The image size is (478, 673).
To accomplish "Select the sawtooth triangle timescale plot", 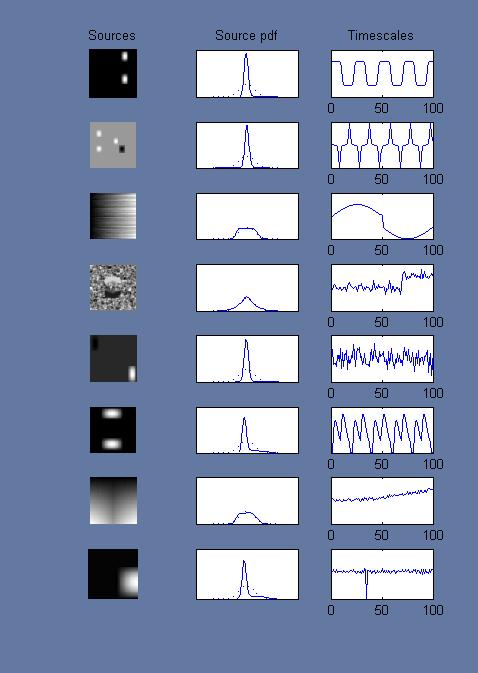I will point(382,430).
